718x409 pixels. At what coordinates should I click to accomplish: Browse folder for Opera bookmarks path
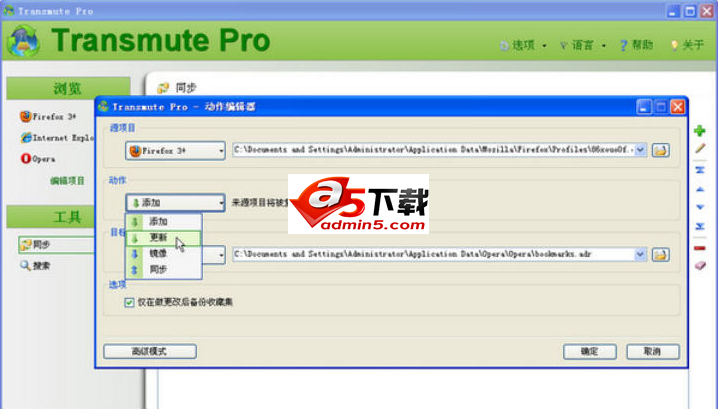[x=660, y=255]
